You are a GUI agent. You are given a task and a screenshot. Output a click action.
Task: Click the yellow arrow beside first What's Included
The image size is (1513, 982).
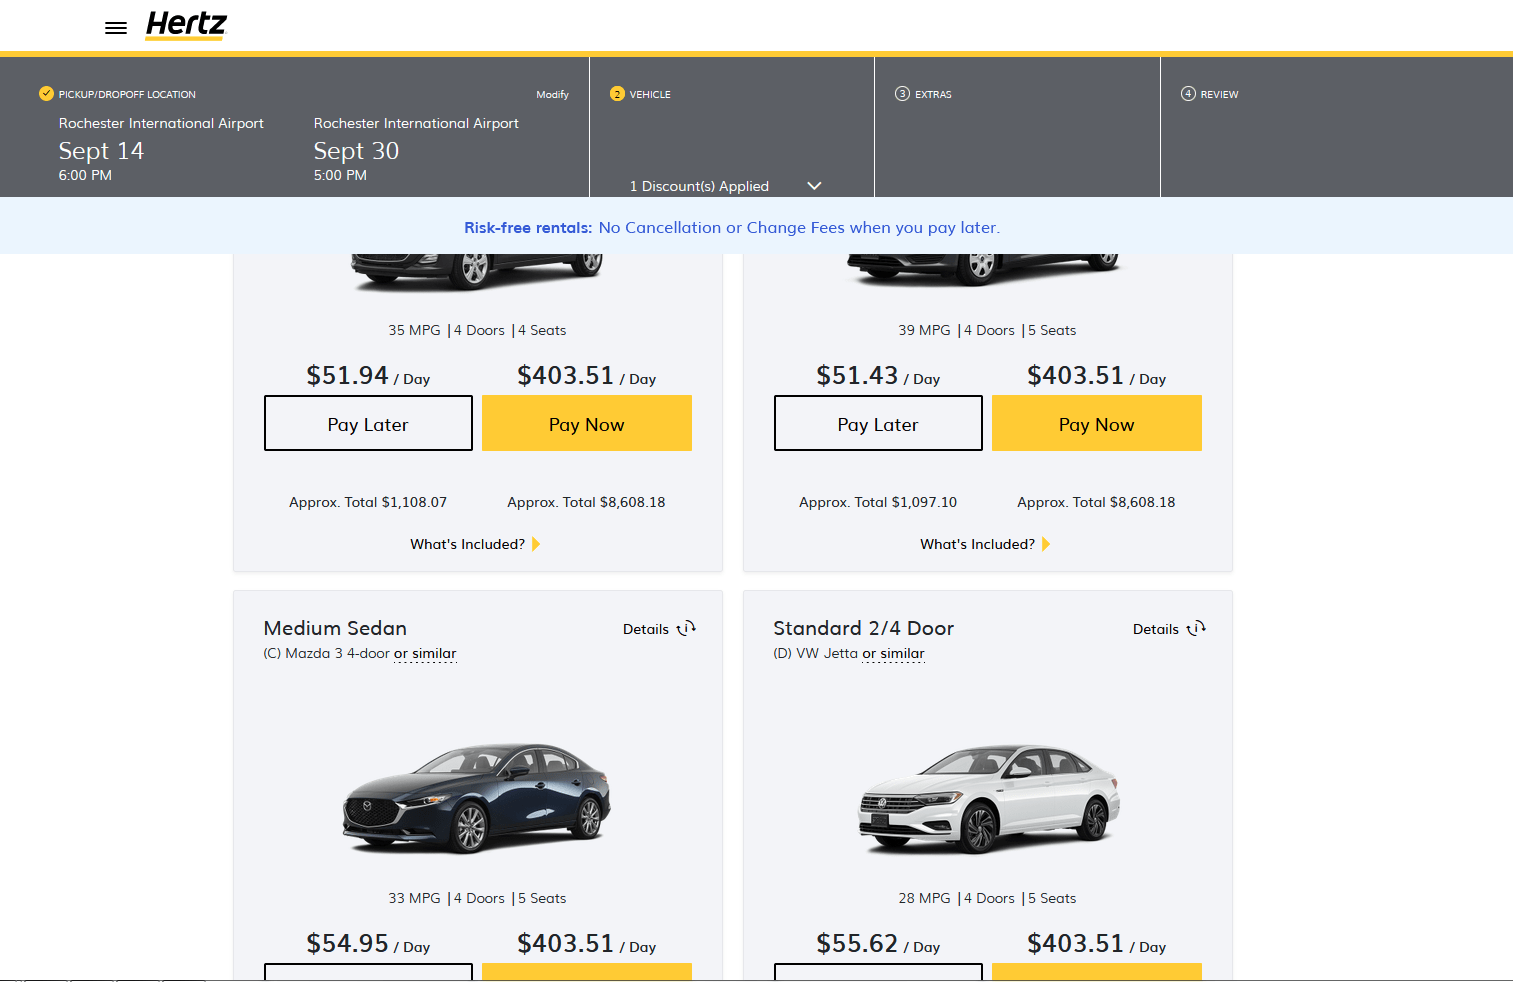(x=536, y=543)
